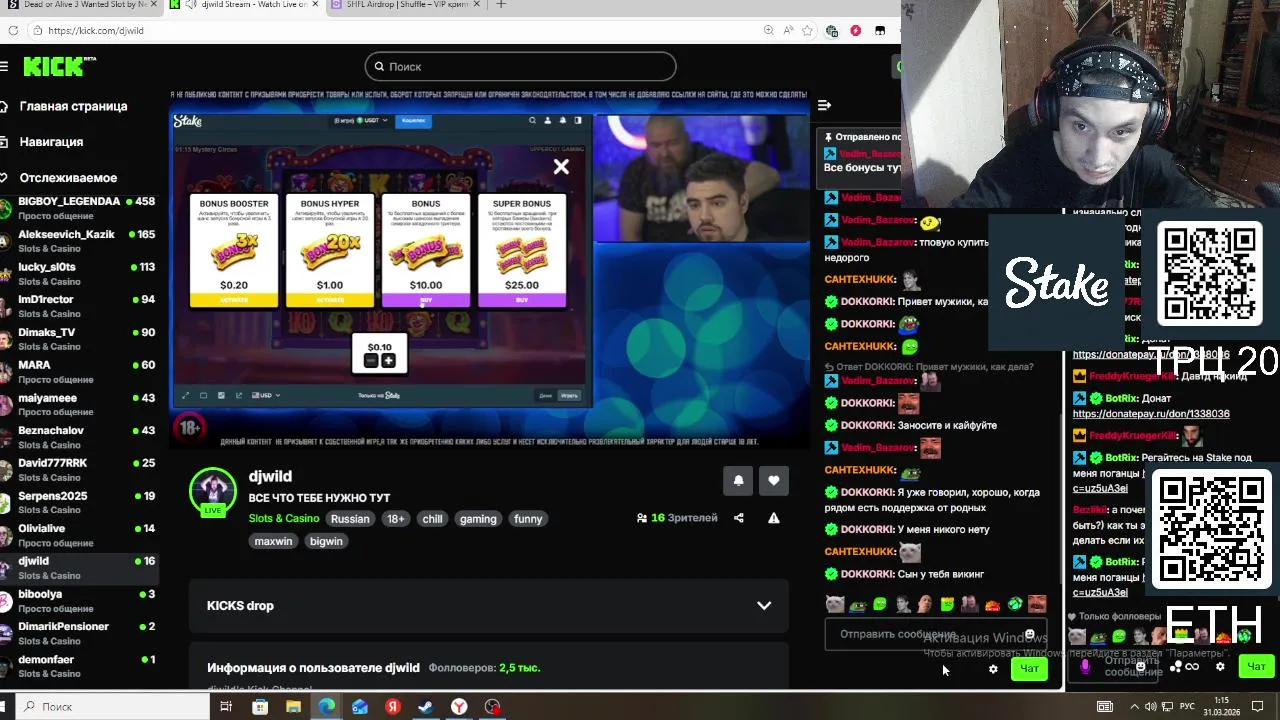The height and width of the screenshot is (720, 1280).
Task: Open the emoji picker in chat input
Action: [x=1029, y=634]
